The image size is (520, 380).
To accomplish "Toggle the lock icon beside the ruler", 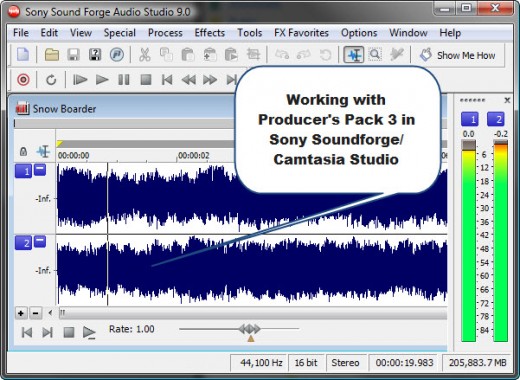I will [x=23, y=151].
